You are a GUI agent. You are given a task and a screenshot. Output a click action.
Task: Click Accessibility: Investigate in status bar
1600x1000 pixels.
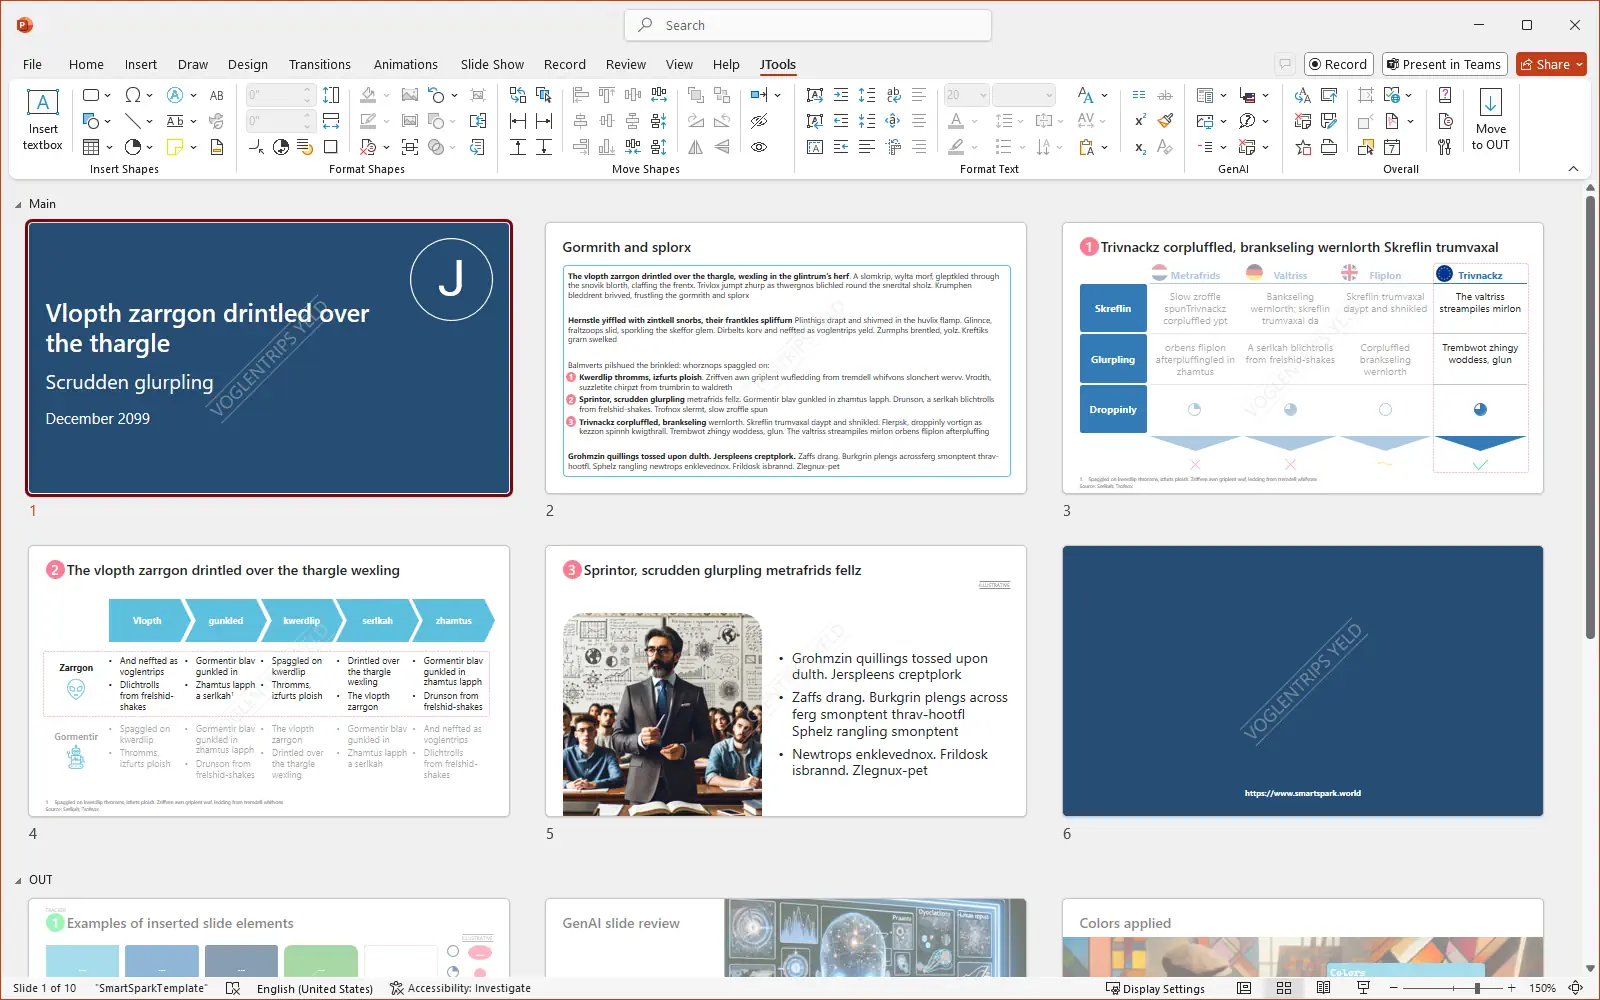[x=460, y=988]
